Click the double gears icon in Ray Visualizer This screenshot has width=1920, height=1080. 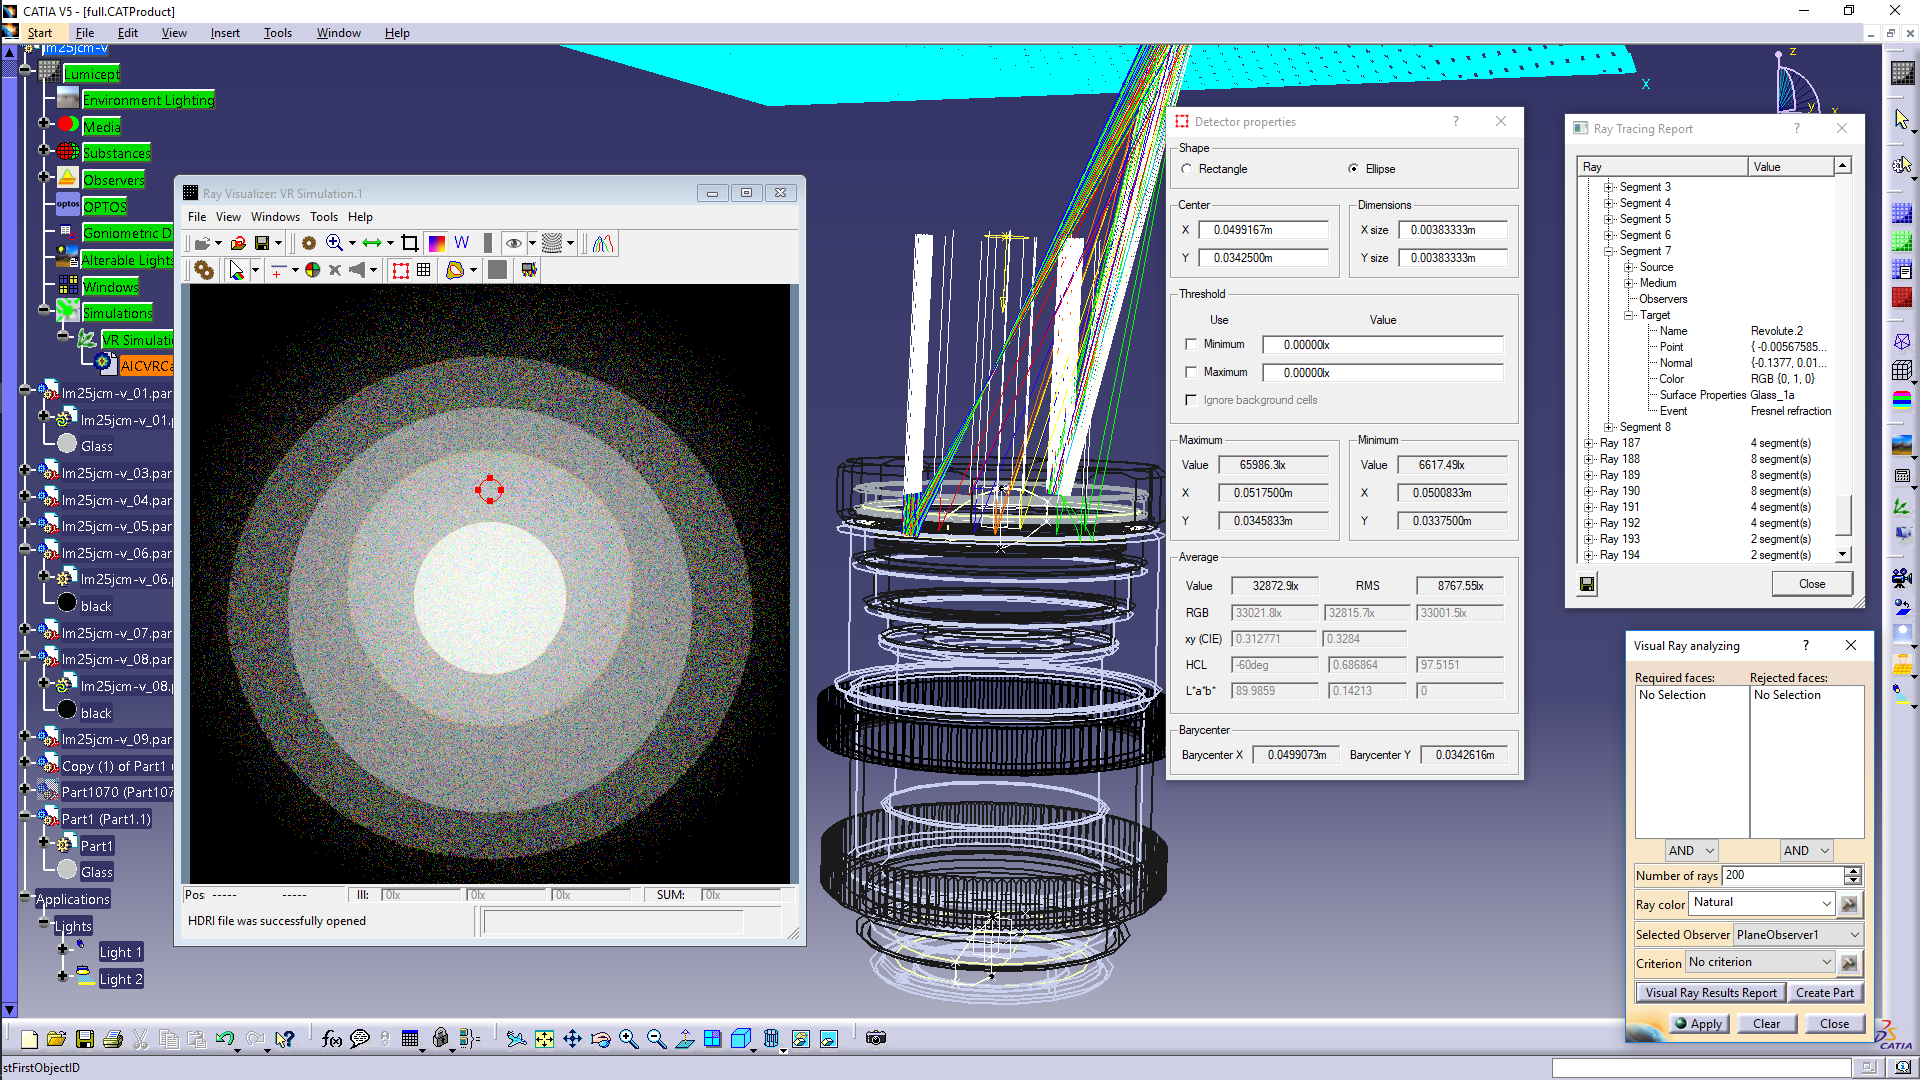click(204, 270)
